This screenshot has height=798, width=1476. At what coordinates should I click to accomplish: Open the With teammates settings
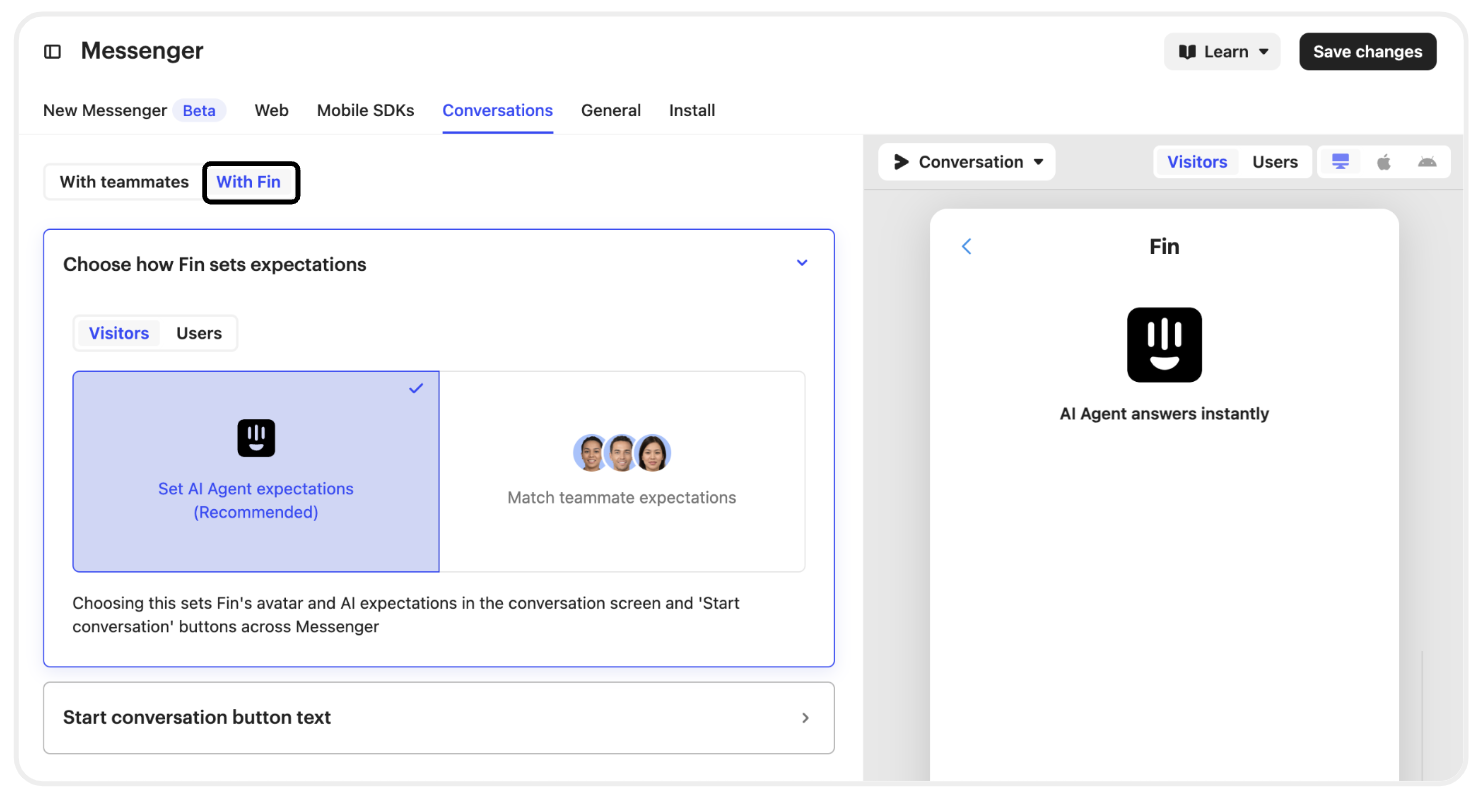click(x=124, y=182)
